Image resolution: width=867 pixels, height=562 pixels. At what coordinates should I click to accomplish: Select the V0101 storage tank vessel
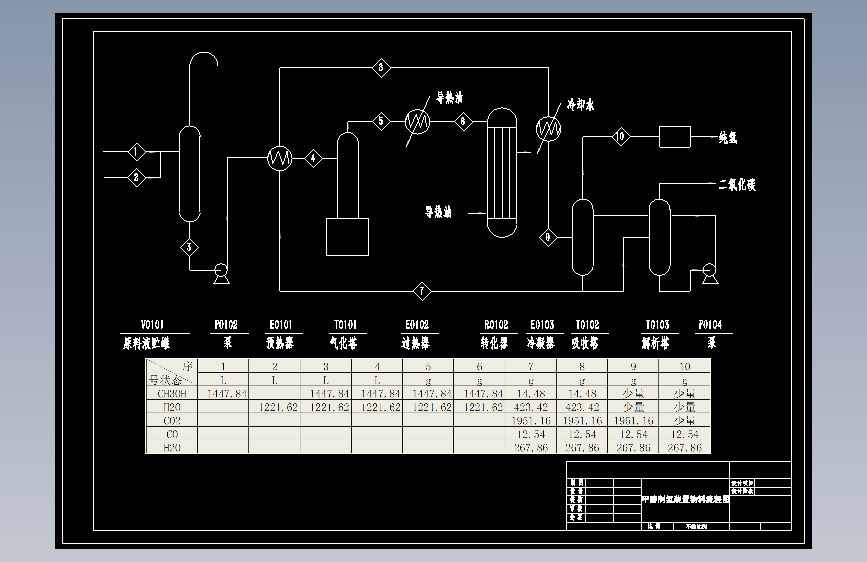[190, 174]
